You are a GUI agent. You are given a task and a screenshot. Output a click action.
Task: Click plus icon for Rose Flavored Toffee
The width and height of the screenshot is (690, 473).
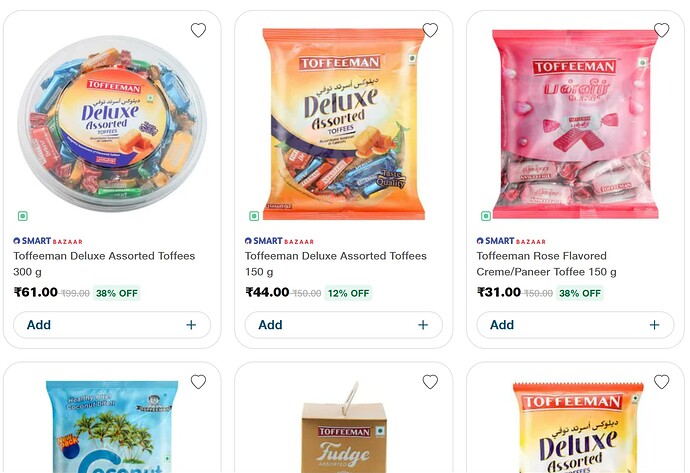click(654, 325)
